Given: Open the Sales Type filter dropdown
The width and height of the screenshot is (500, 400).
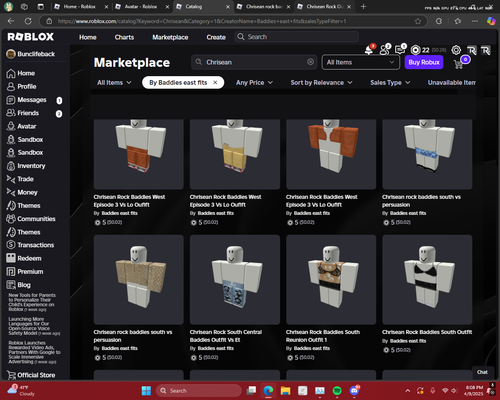Looking at the screenshot, I should pyautogui.click(x=390, y=83).
